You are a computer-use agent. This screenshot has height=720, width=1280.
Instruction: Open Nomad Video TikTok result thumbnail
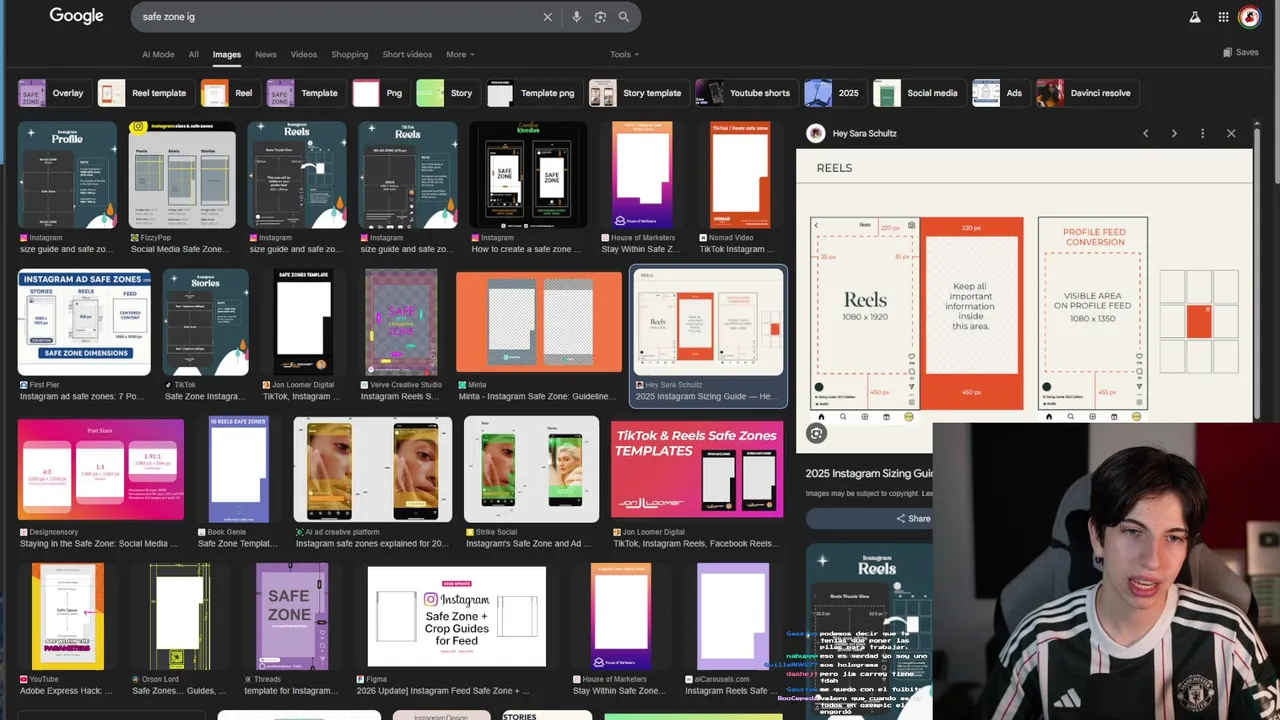click(741, 175)
